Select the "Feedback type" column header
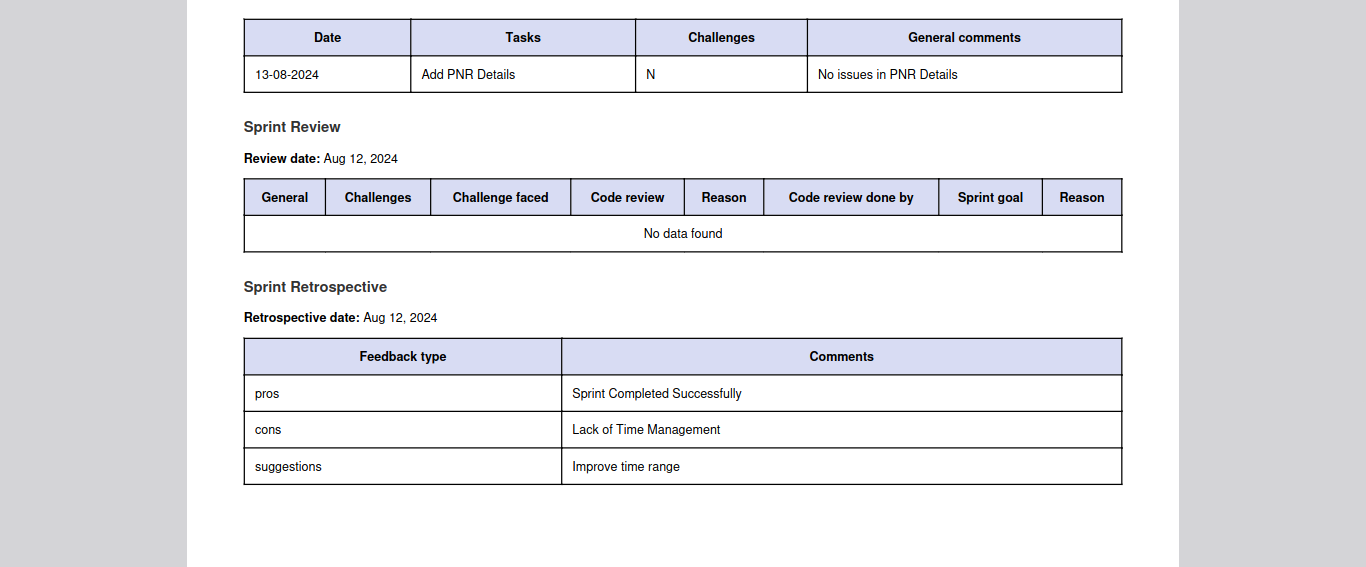Screen dimensions: 1366x567 pos(403,357)
